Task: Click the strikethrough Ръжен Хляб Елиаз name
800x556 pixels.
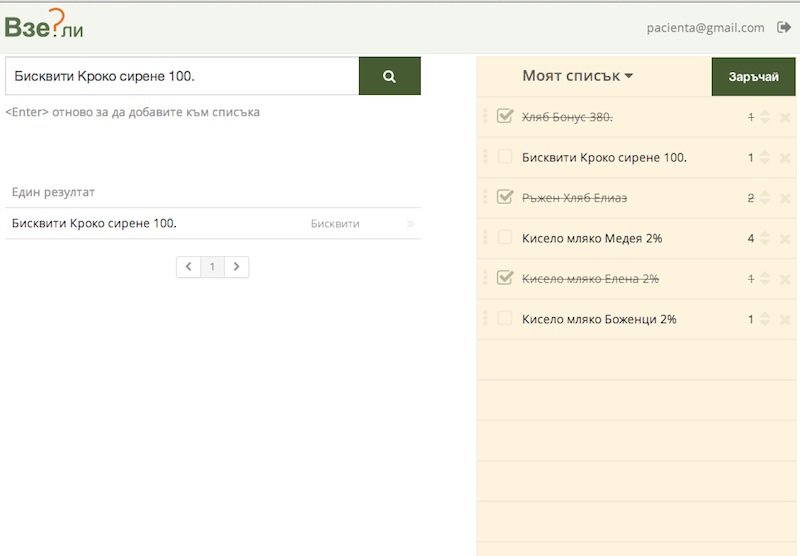Action: point(574,198)
